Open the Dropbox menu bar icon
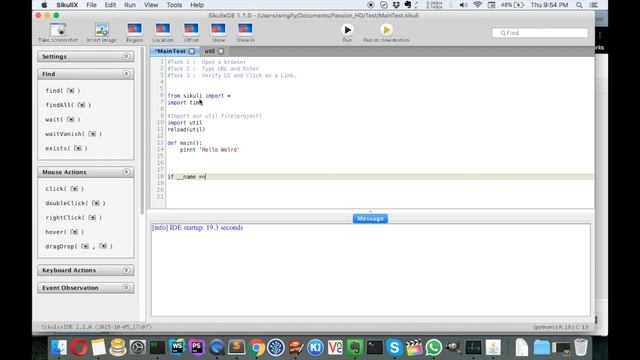Viewport: 640px width, 360px height. (396, 5)
